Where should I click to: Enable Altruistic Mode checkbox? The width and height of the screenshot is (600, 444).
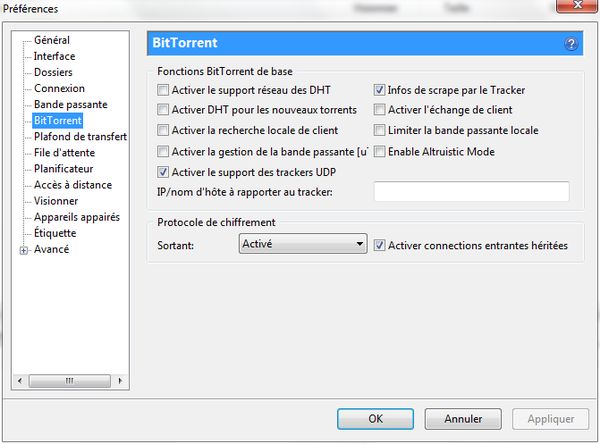pyautogui.click(x=379, y=152)
